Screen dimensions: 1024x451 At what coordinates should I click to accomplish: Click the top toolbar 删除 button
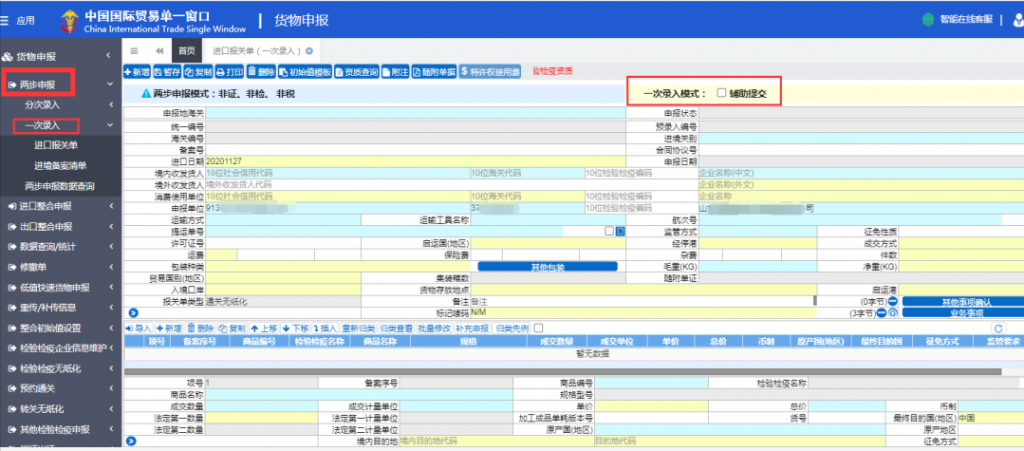(261, 72)
